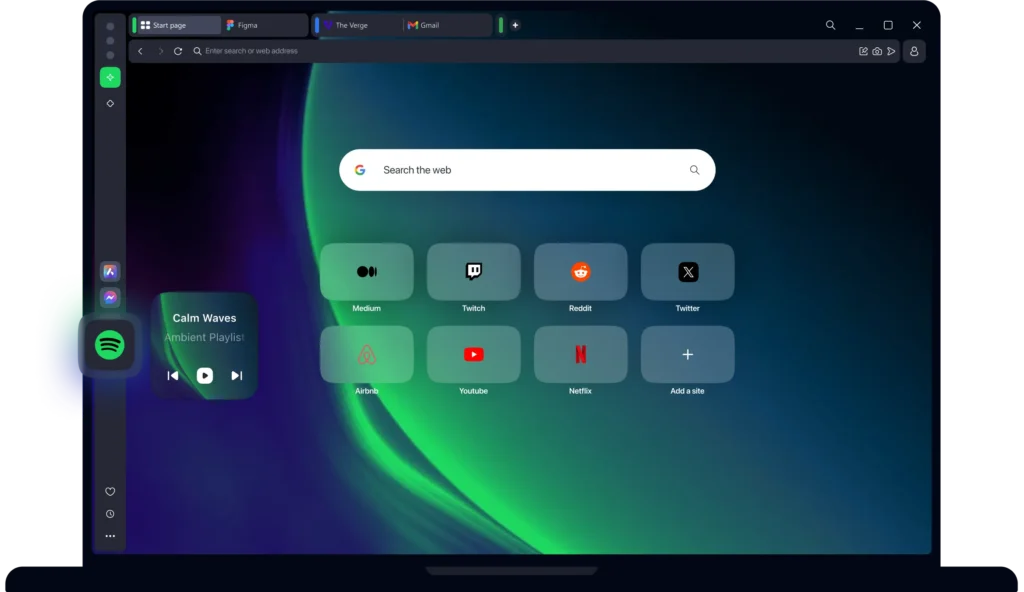Click the Calm Waves track title
This screenshot has width=1024, height=592.
coord(204,318)
